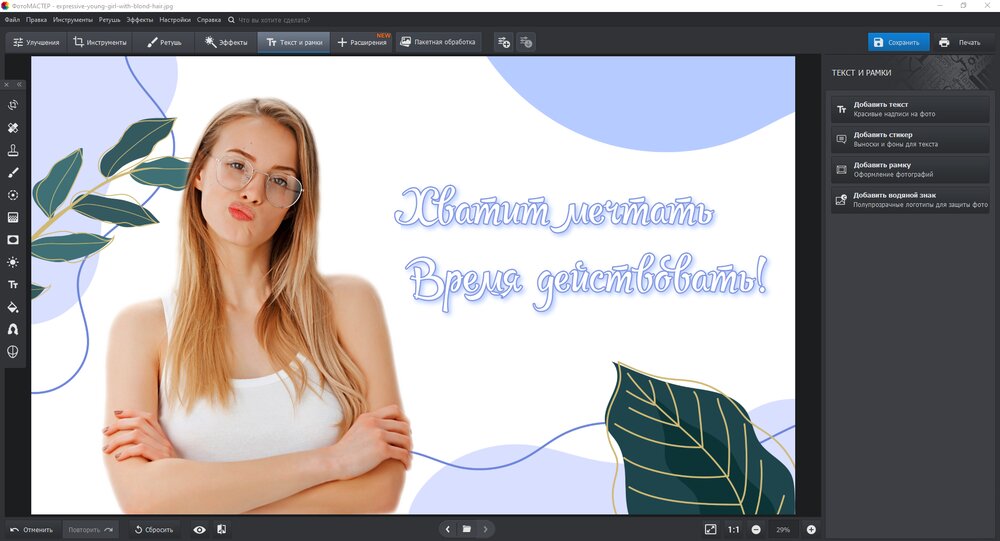Open the Эффекты menu in menu bar

click(140, 20)
